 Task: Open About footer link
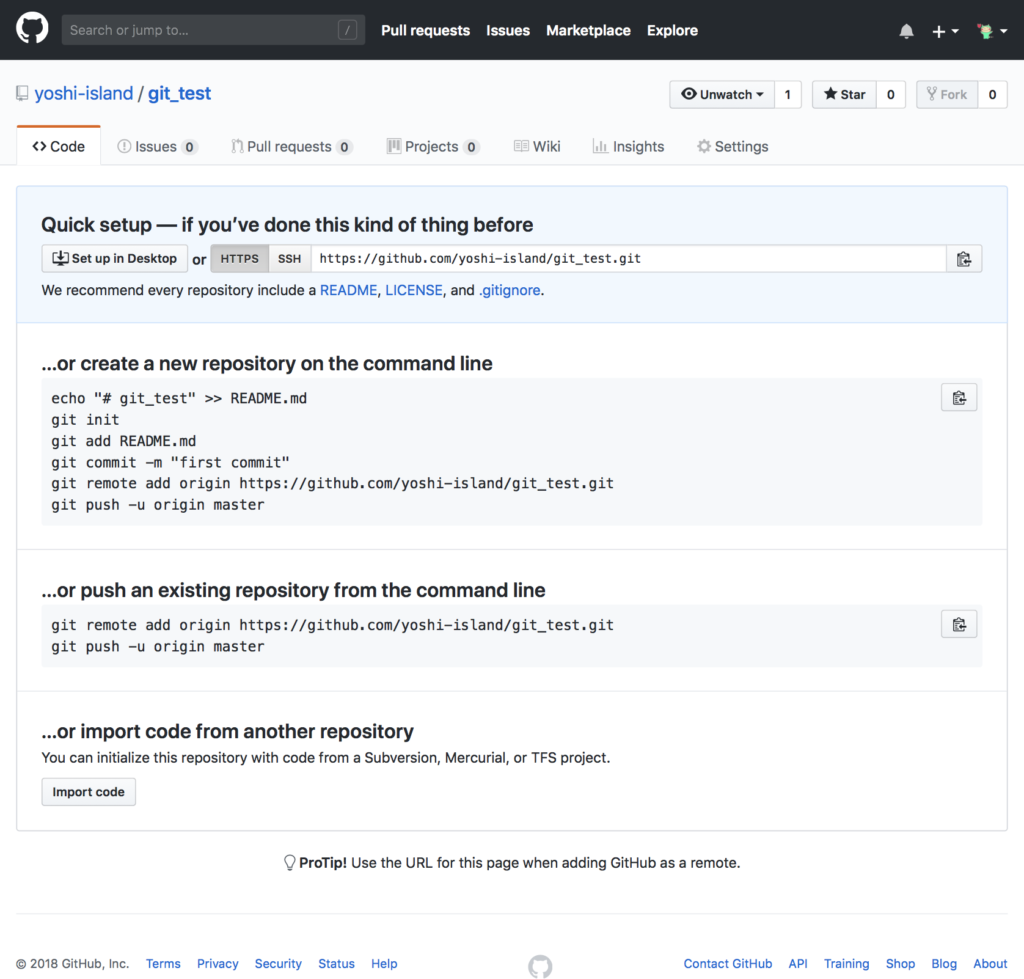990,963
